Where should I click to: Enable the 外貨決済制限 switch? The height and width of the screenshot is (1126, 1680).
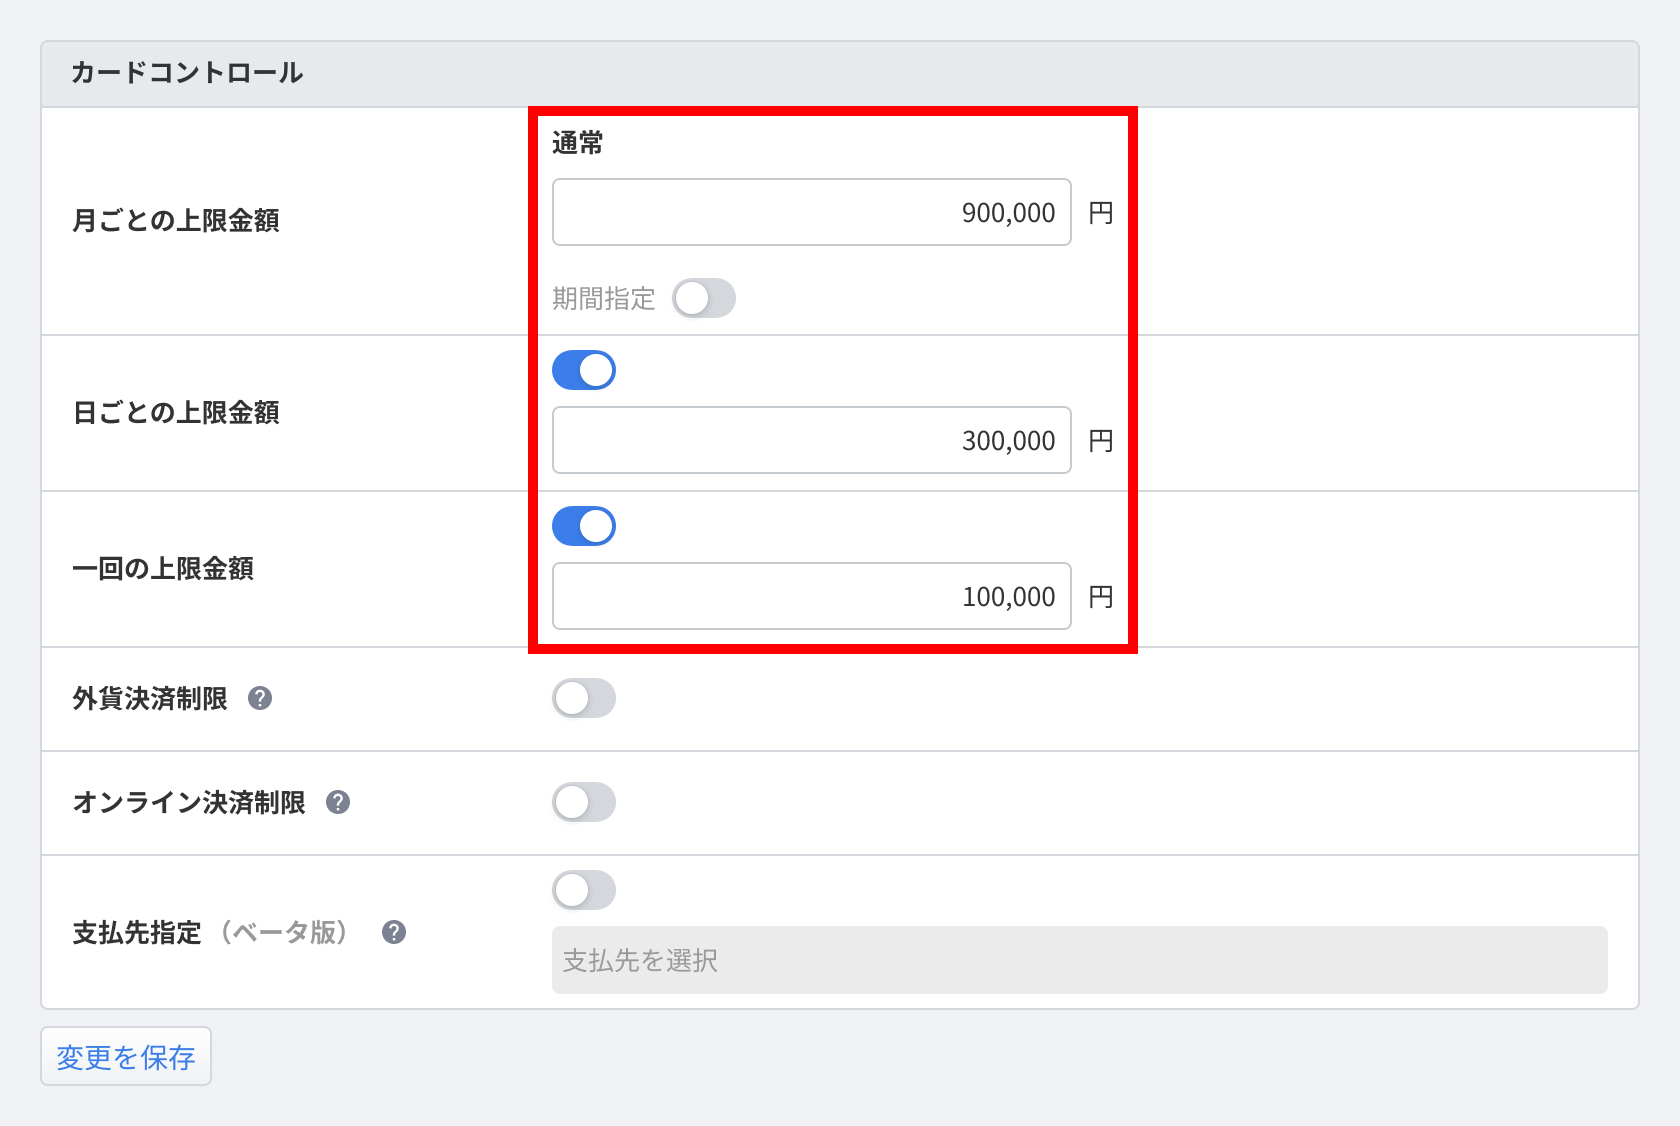click(x=584, y=698)
